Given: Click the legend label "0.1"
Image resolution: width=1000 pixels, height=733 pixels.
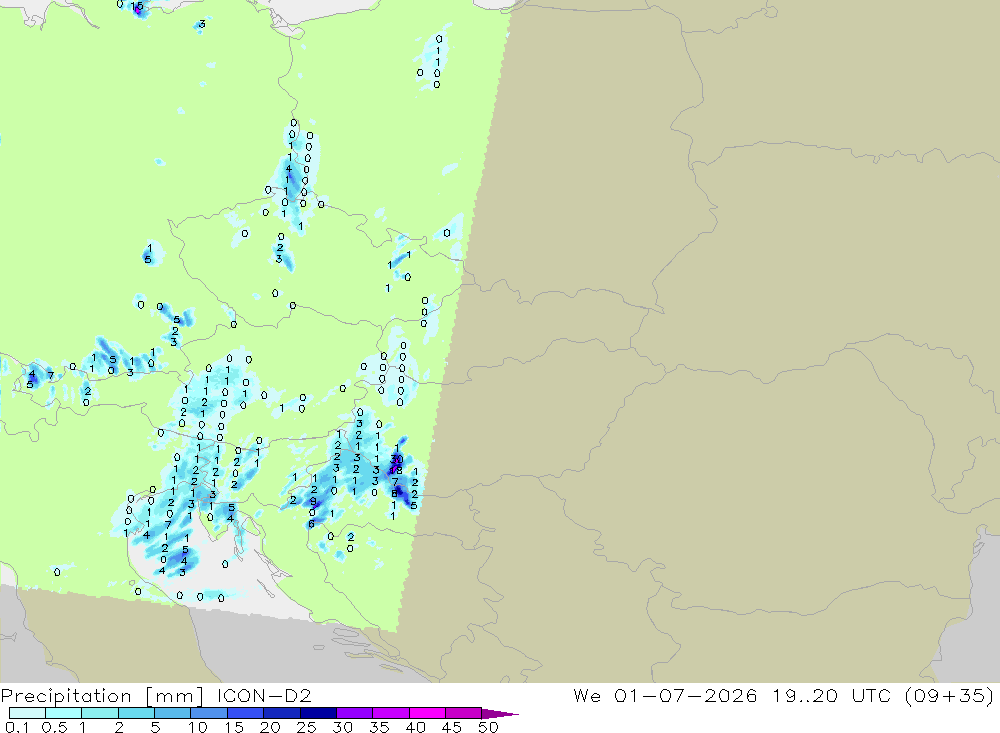Looking at the screenshot, I should coord(17,727).
